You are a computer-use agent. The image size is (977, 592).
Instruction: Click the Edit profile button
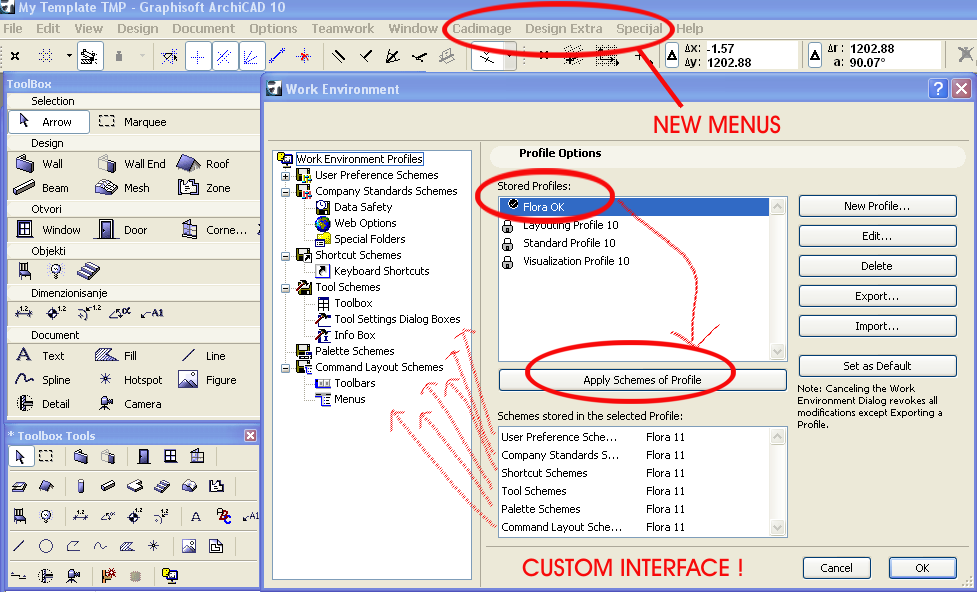pyautogui.click(x=877, y=236)
